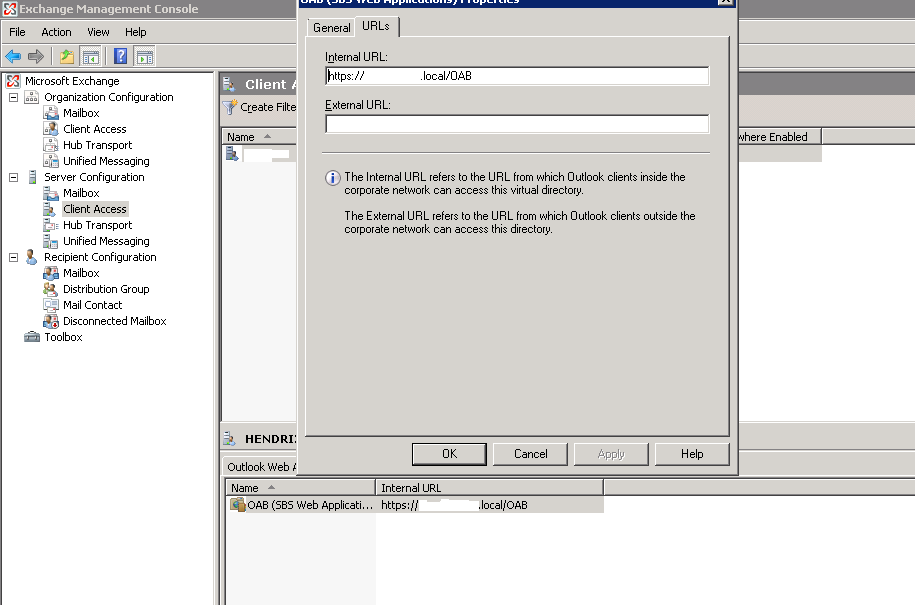Click the Create Filter link
This screenshot has width=915, height=605.
(268, 107)
